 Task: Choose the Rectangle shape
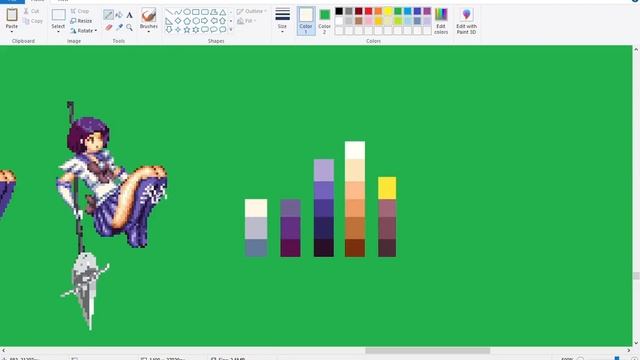[196, 12]
